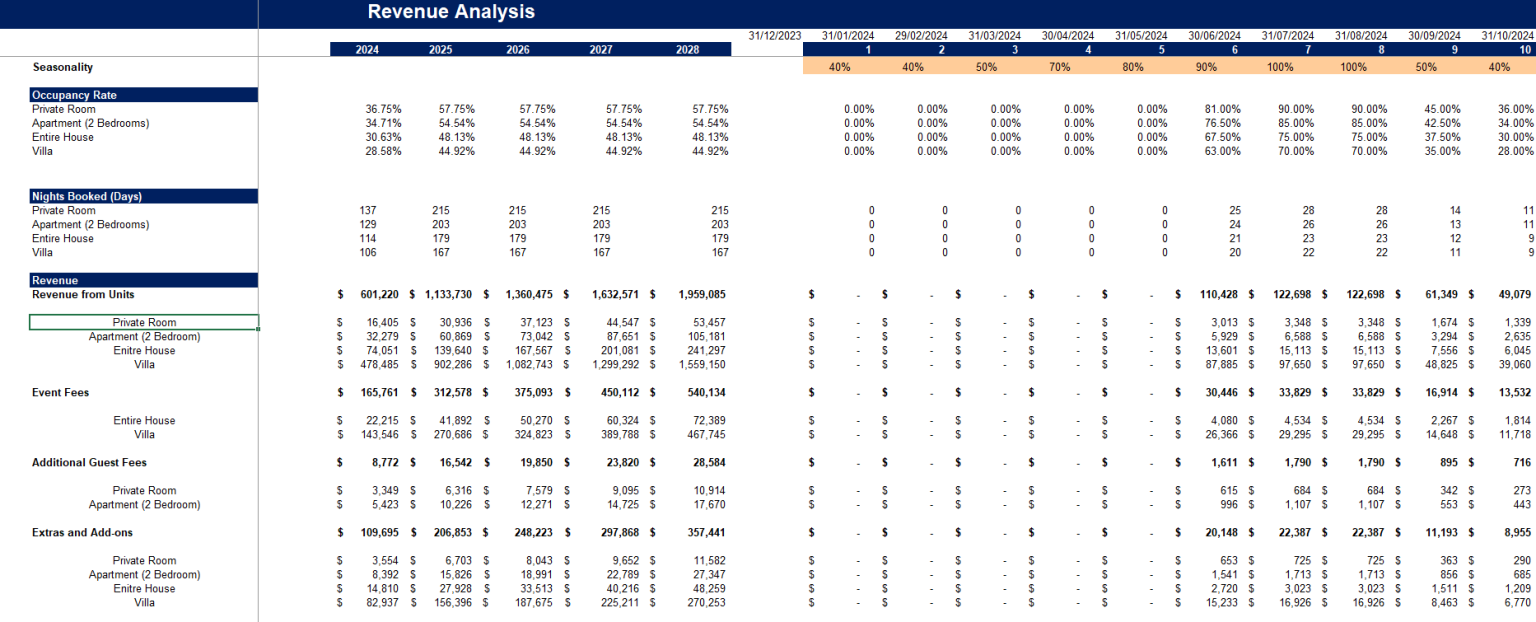Select the 8,772 Additional Guest Fees total

(x=387, y=463)
